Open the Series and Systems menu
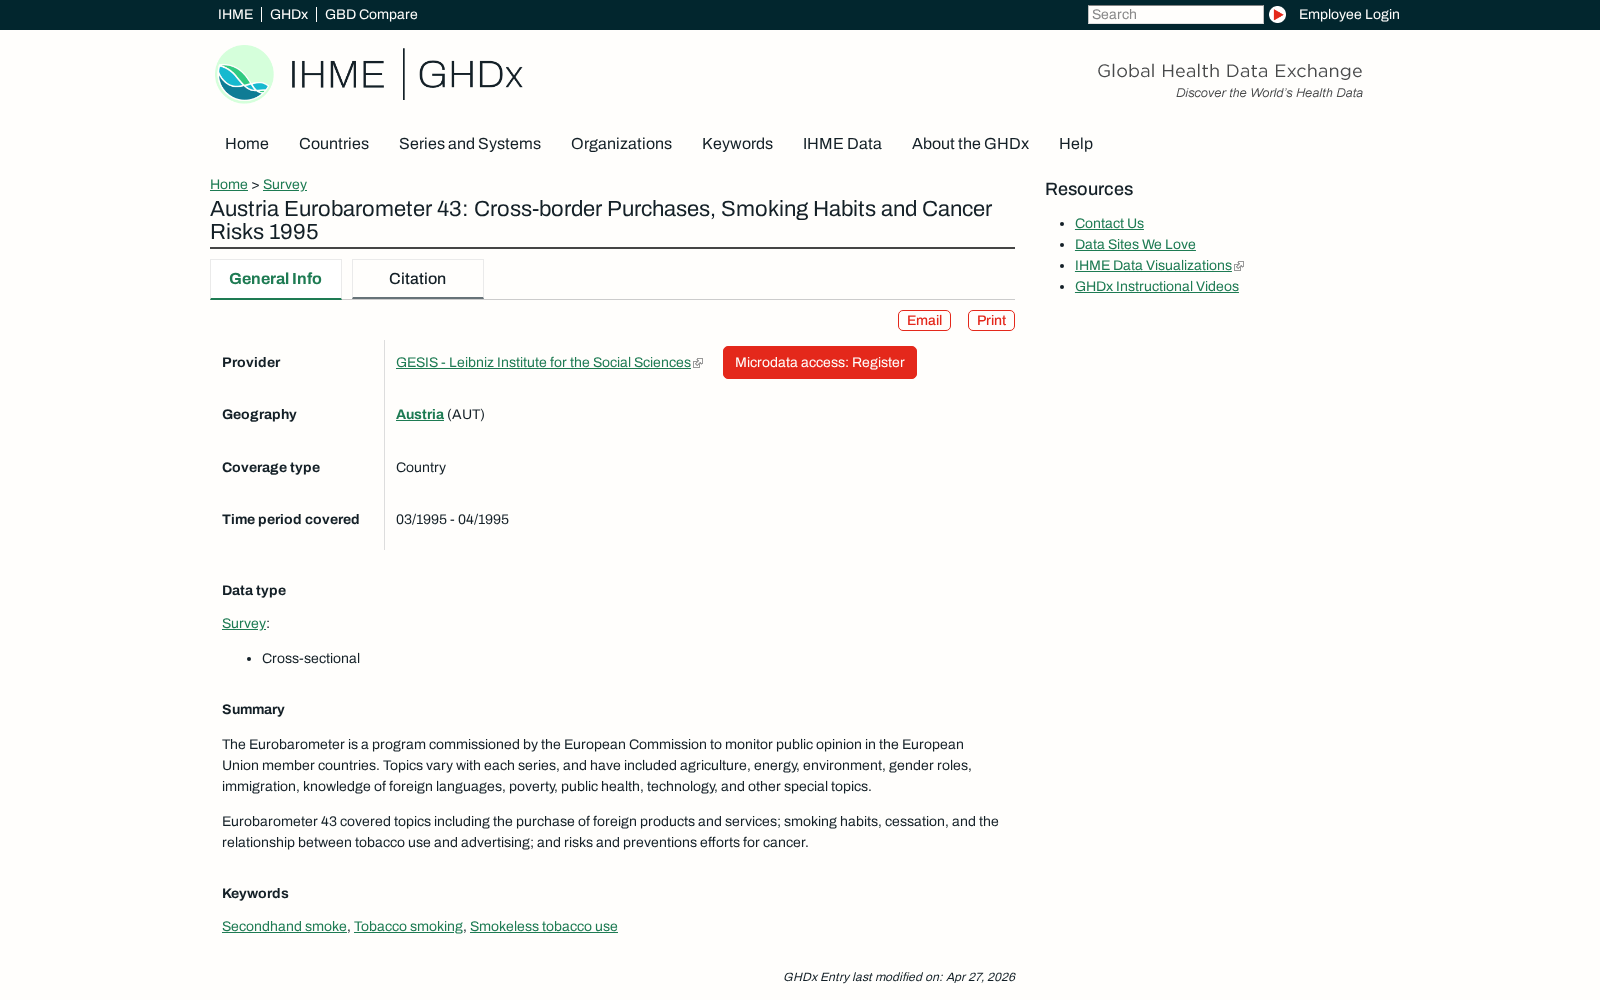This screenshot has width=1600, height=1000. tap(470, 144)
